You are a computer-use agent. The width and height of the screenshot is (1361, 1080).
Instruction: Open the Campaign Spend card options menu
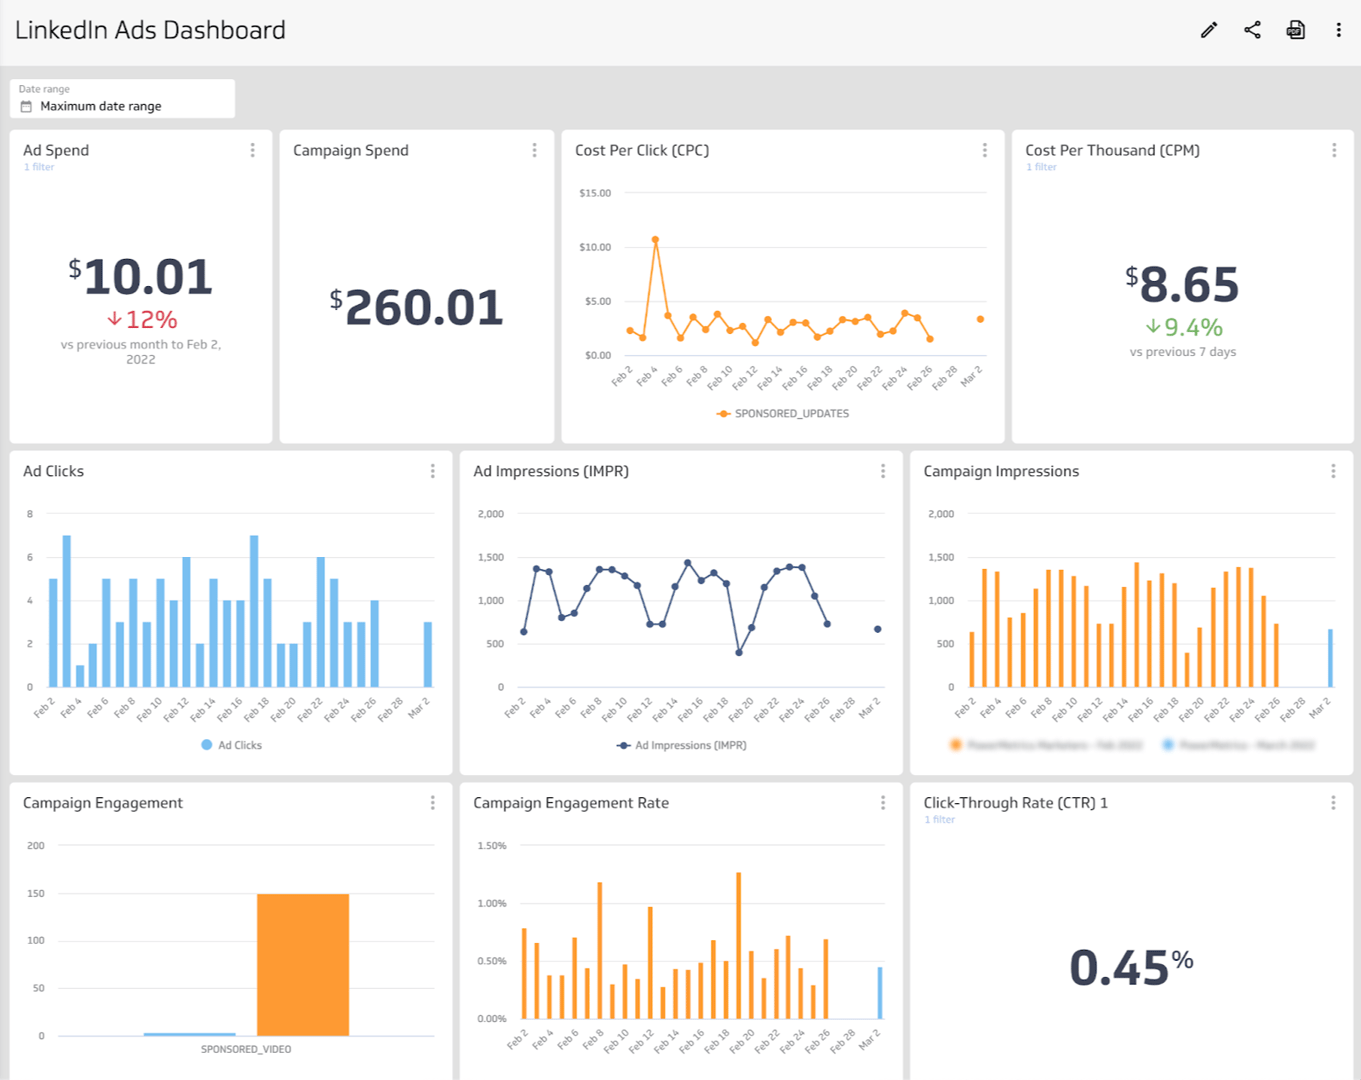coord(534,150)
